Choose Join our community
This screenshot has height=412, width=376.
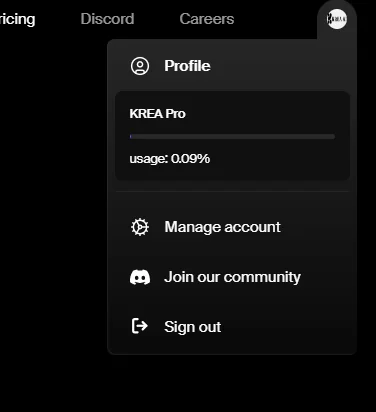pyautogui.click(x=232, y=277)
